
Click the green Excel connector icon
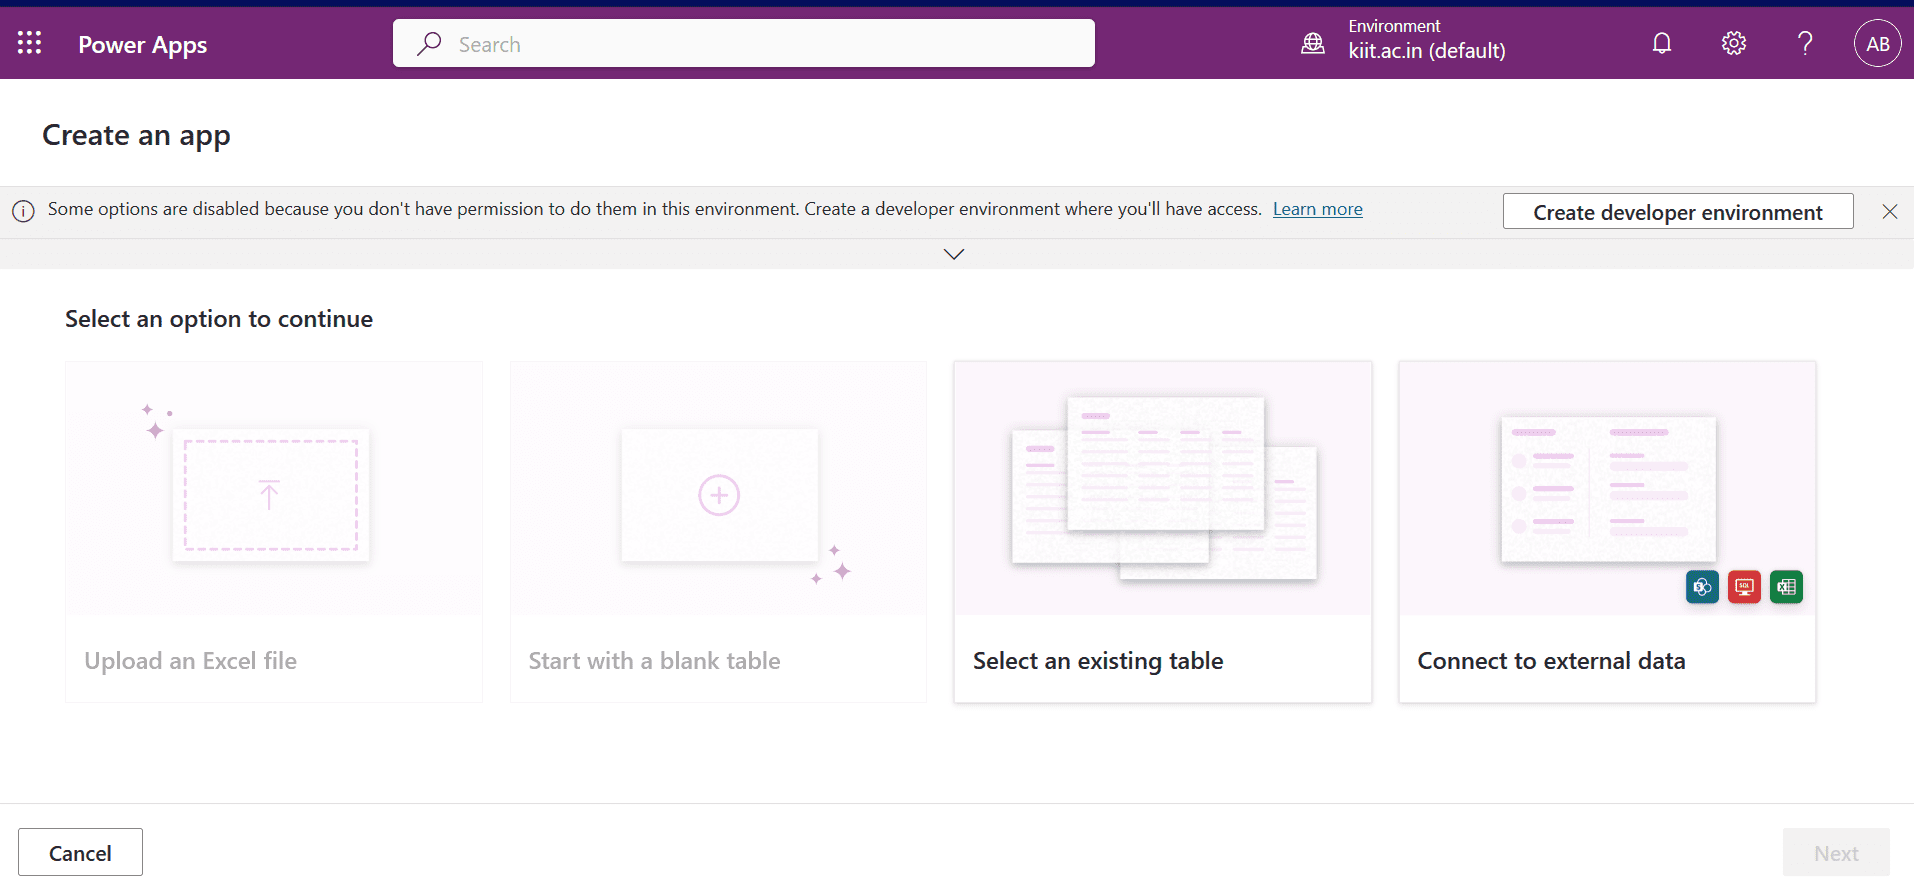(1786, 587)
